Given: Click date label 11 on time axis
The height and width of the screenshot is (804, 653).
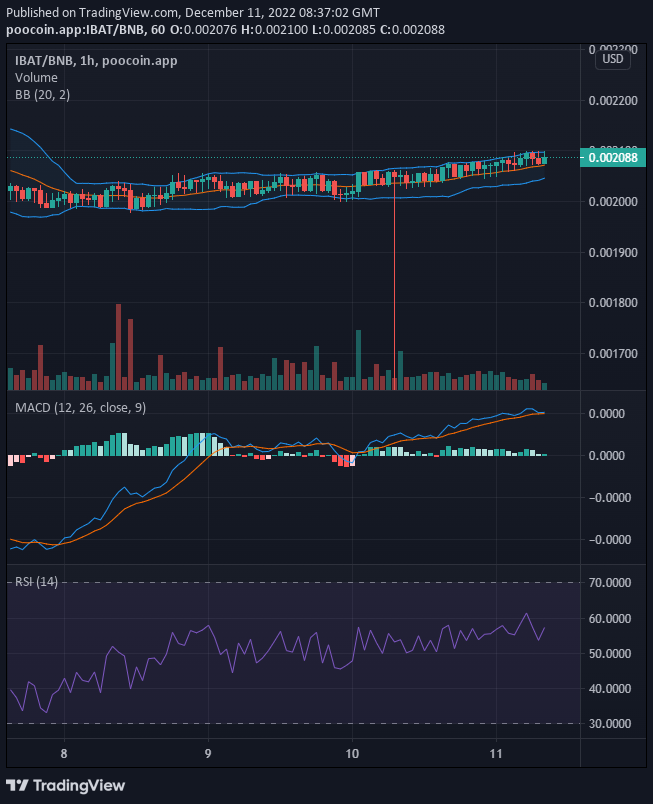Looking at the screenshot, I should [x=496, y=754].
